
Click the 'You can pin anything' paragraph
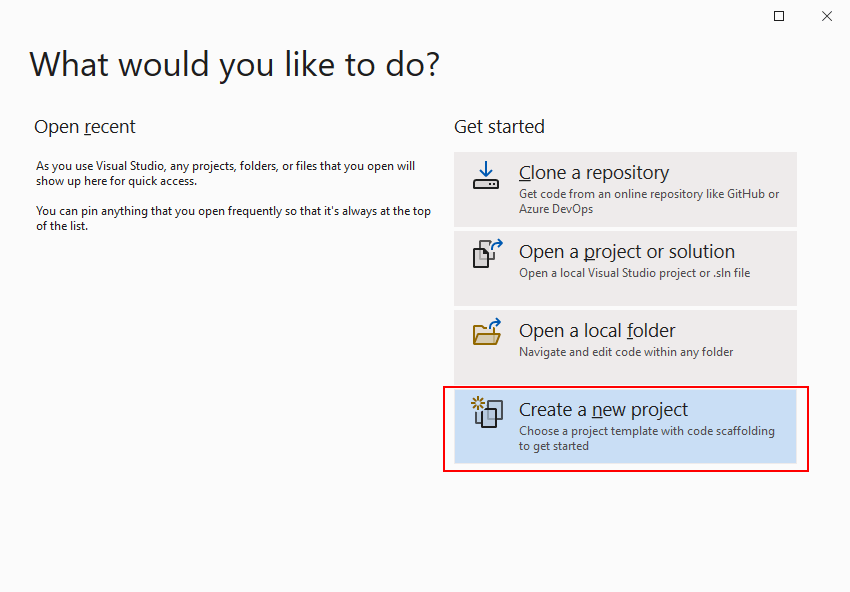coord(233,218)
